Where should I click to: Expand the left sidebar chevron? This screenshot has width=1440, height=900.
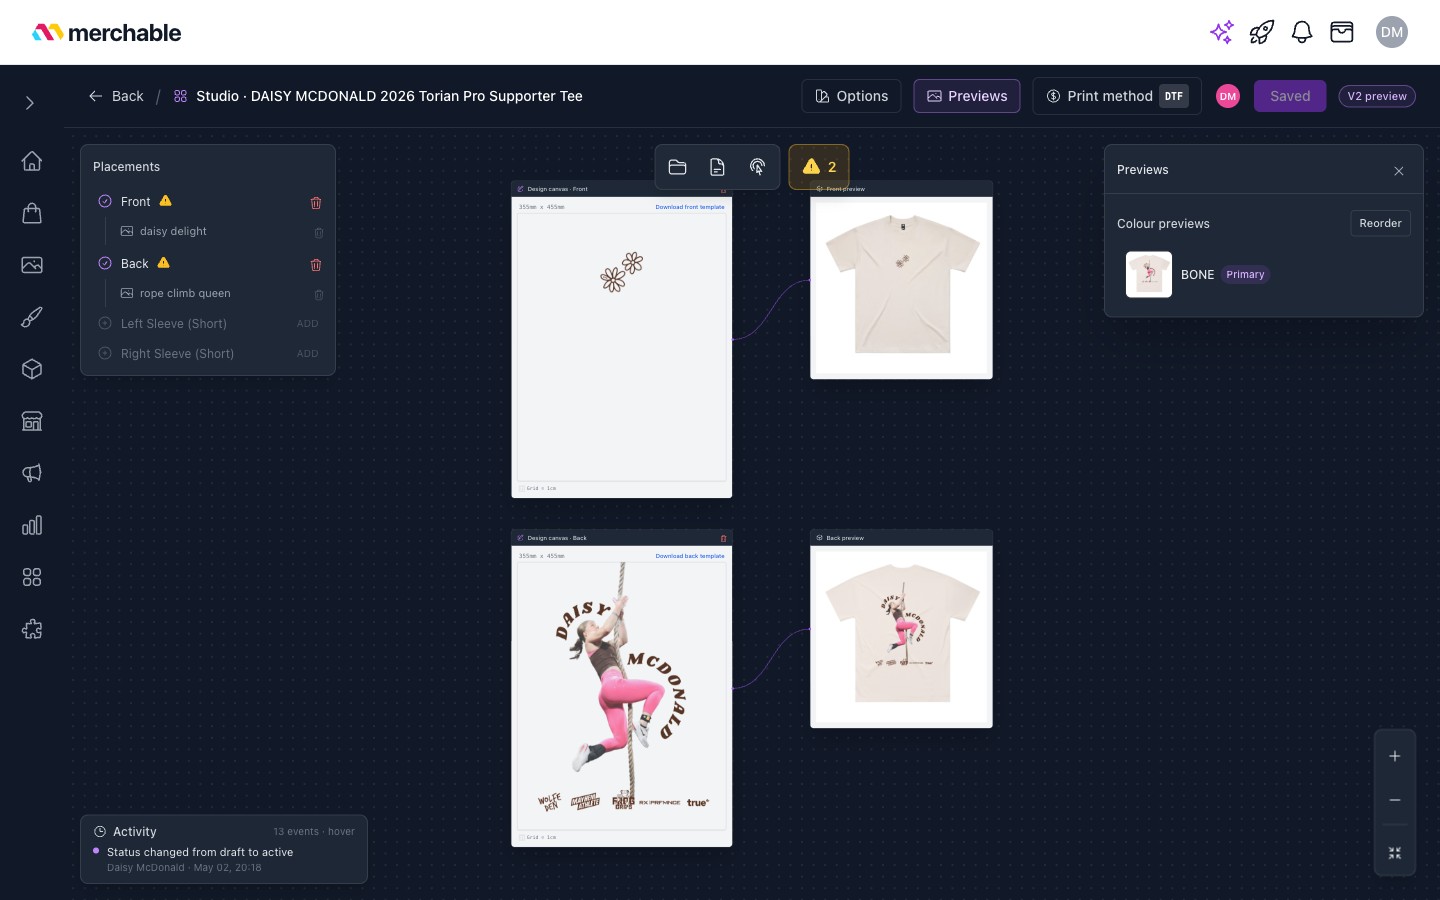30,103
